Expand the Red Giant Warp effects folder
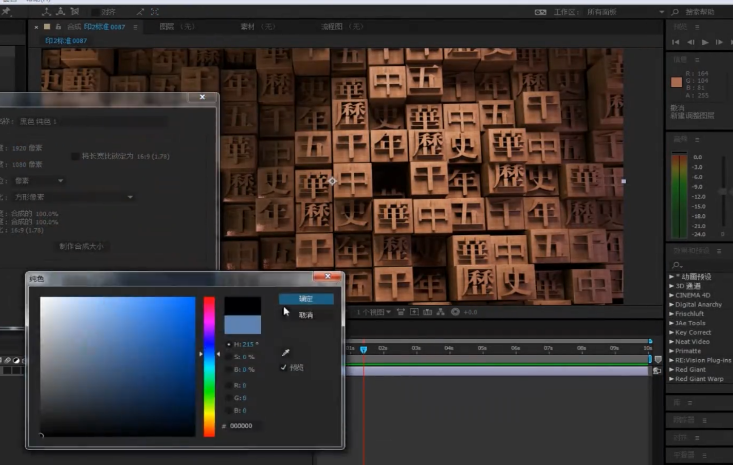 click(x=671, y=379)
